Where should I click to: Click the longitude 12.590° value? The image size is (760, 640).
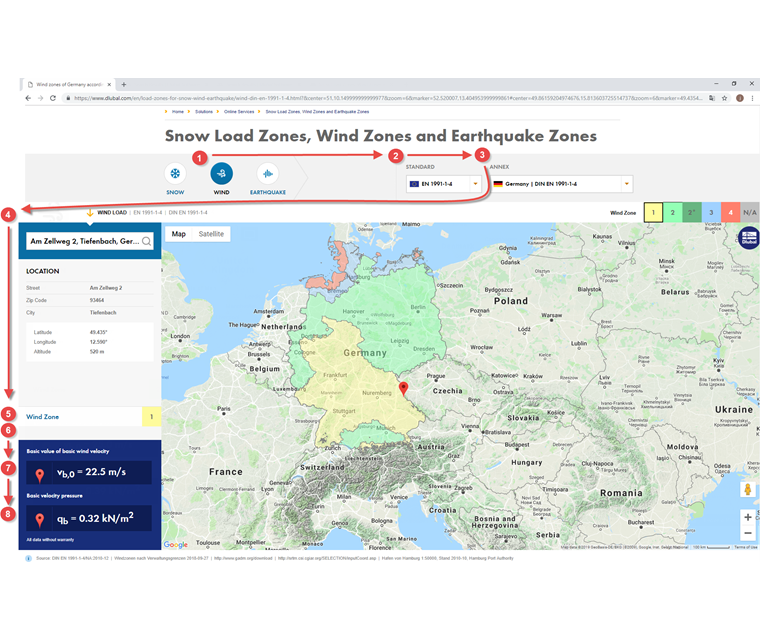[98, 342]
